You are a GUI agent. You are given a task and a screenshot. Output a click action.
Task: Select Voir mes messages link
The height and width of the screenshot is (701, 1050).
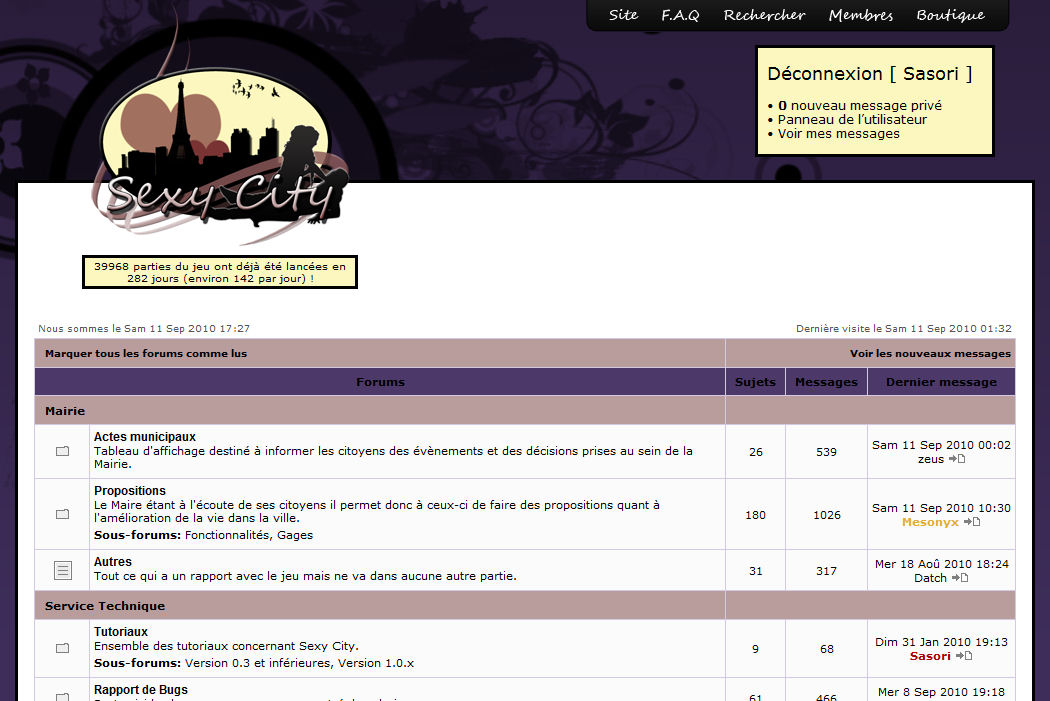coord(838,133)
